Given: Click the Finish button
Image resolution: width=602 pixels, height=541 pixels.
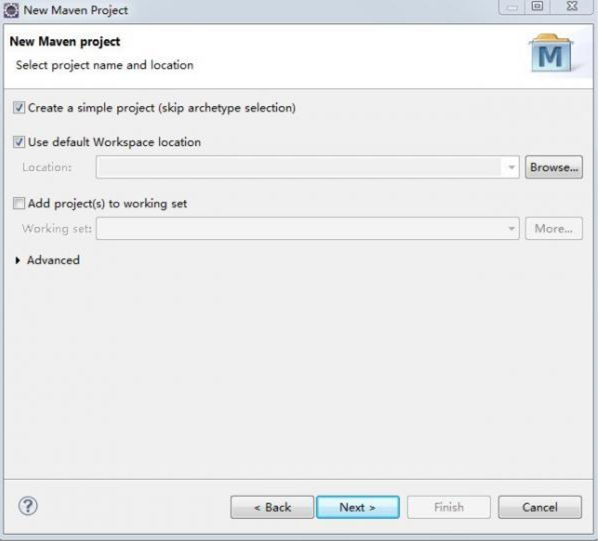Looking at the screenshot, I should click(x=449, y=507).
